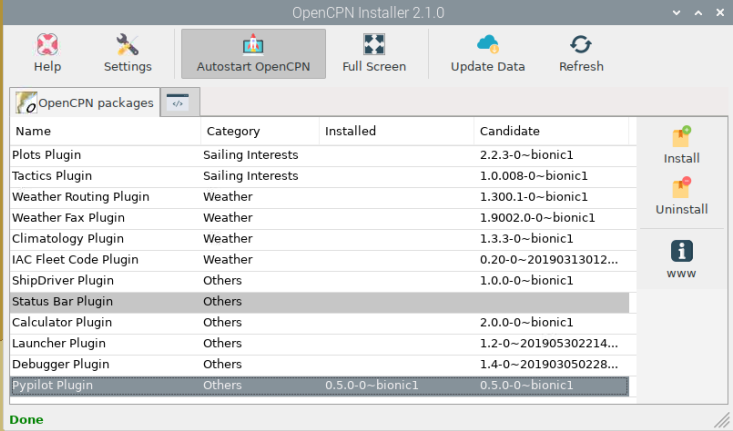The image size is (733, 431).
Task: Minimize the OpenCPN Installer window
Action: 676,13
